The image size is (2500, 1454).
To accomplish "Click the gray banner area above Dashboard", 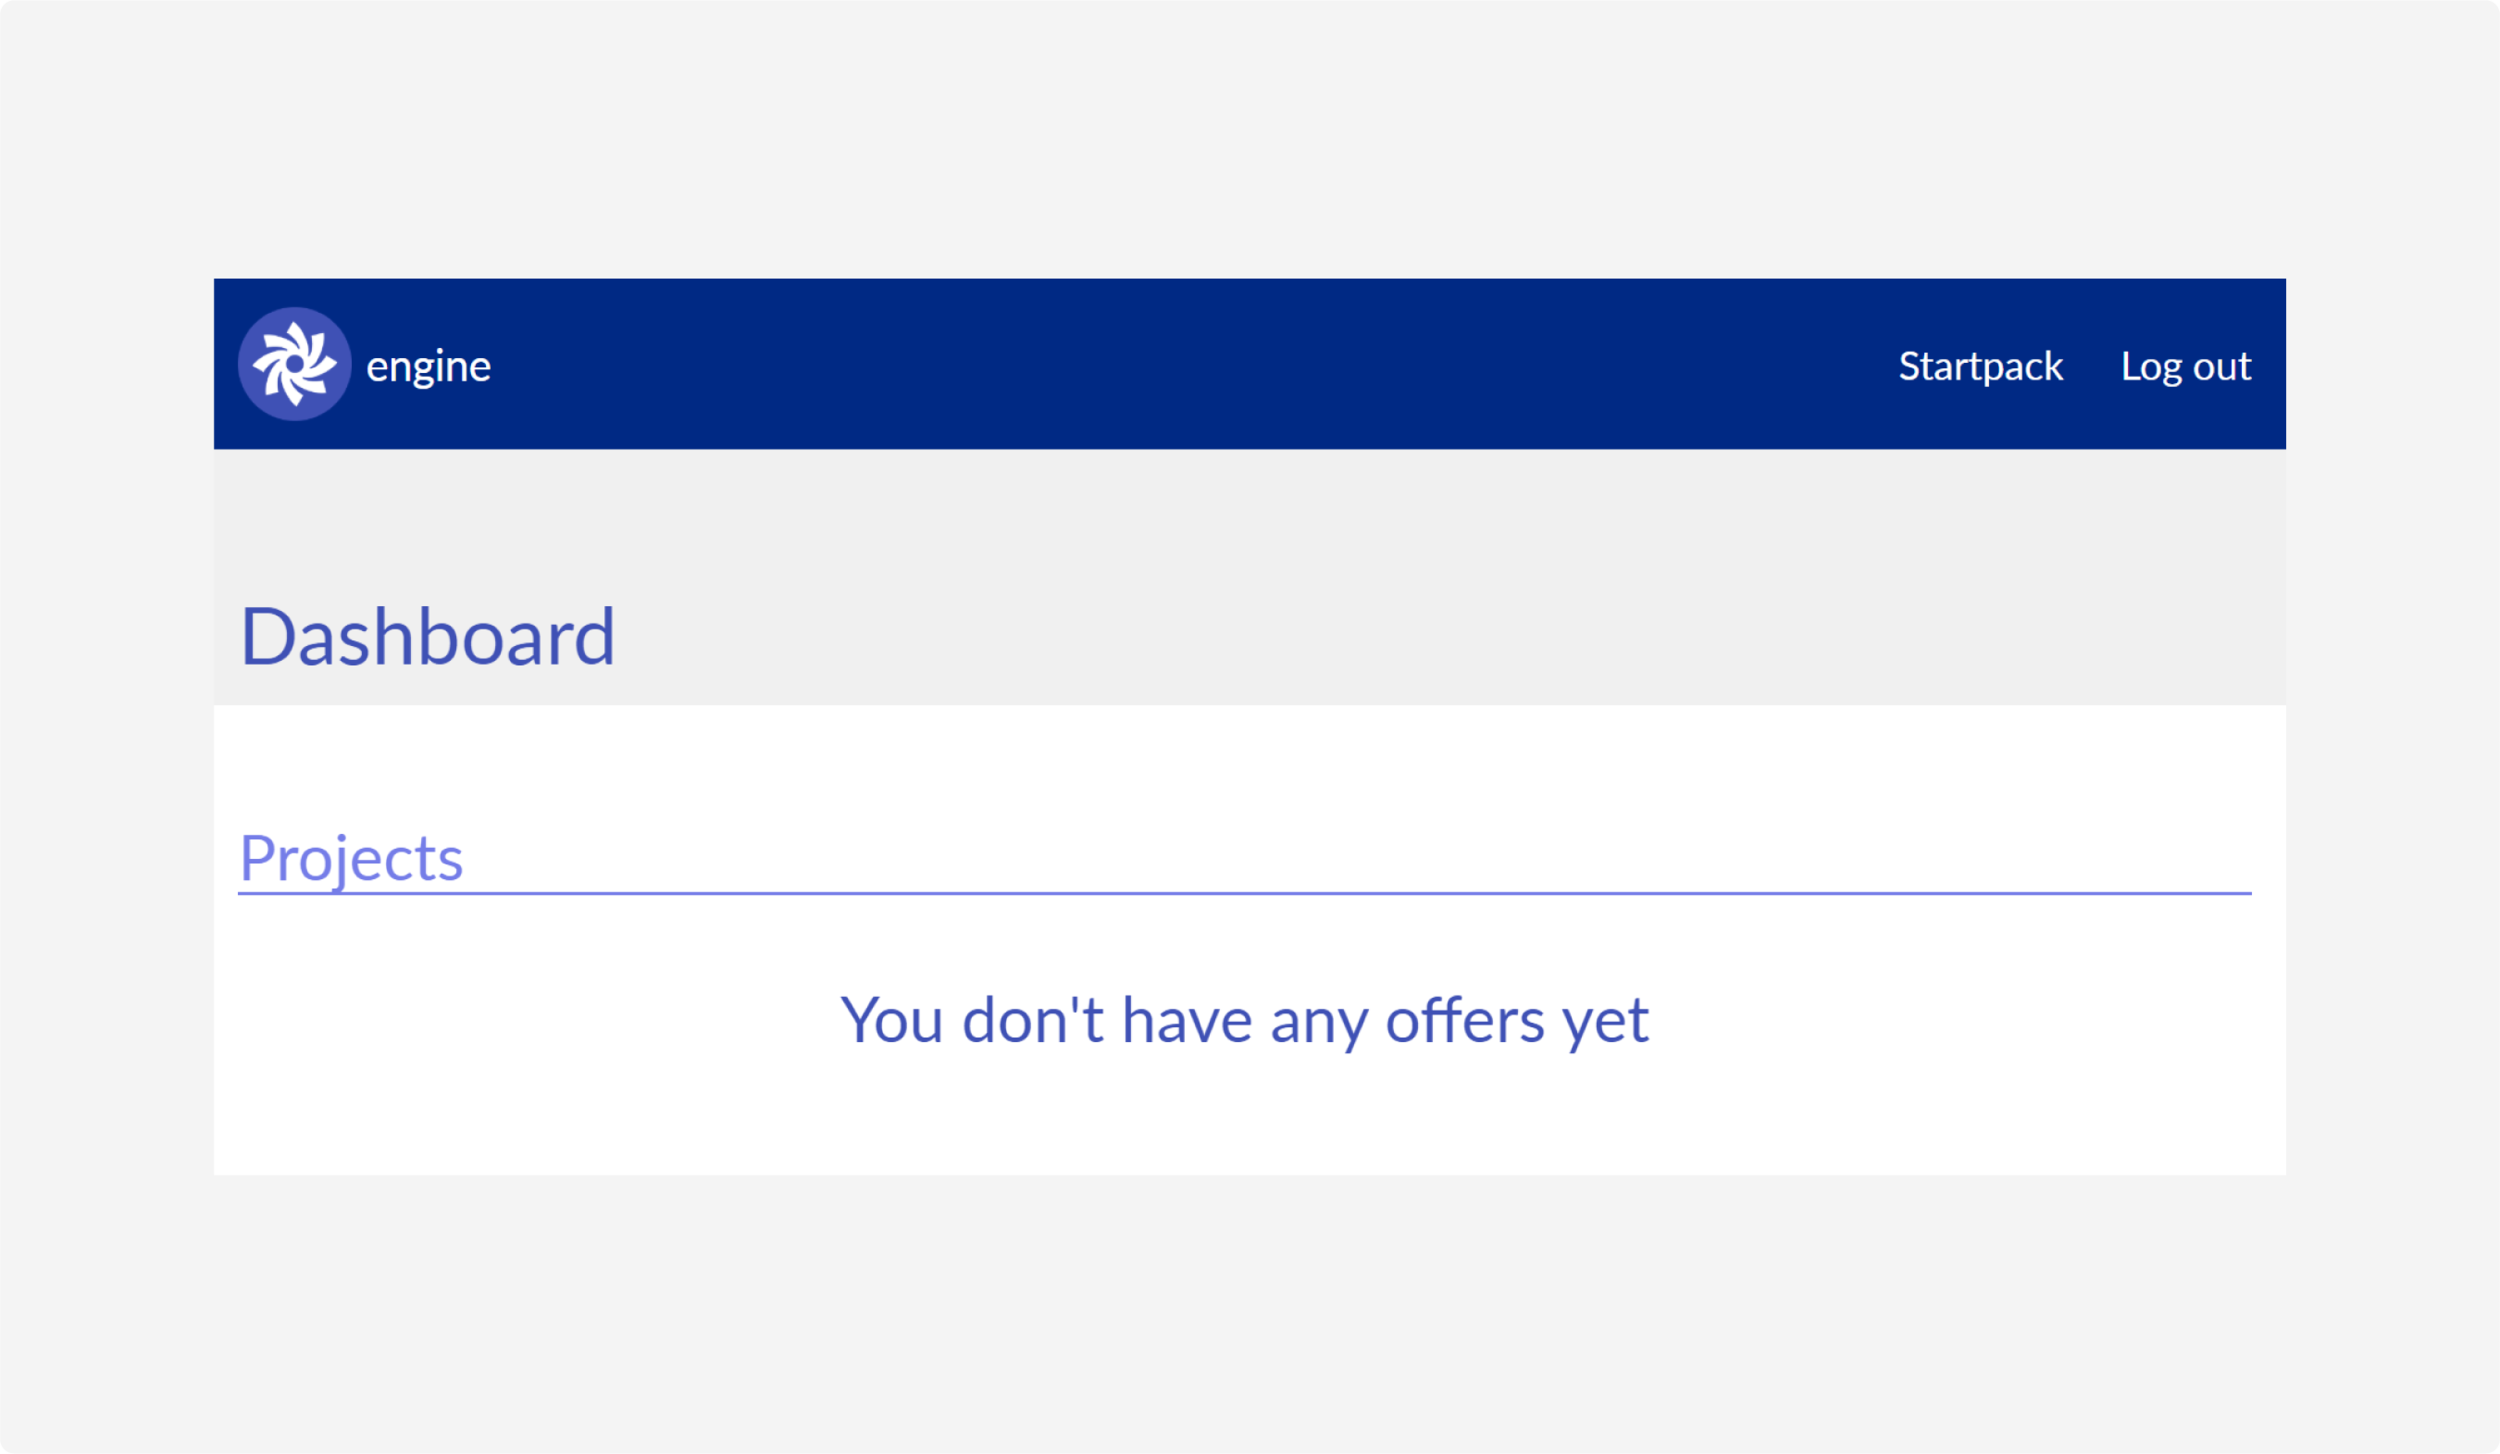I will [1249, 520].
